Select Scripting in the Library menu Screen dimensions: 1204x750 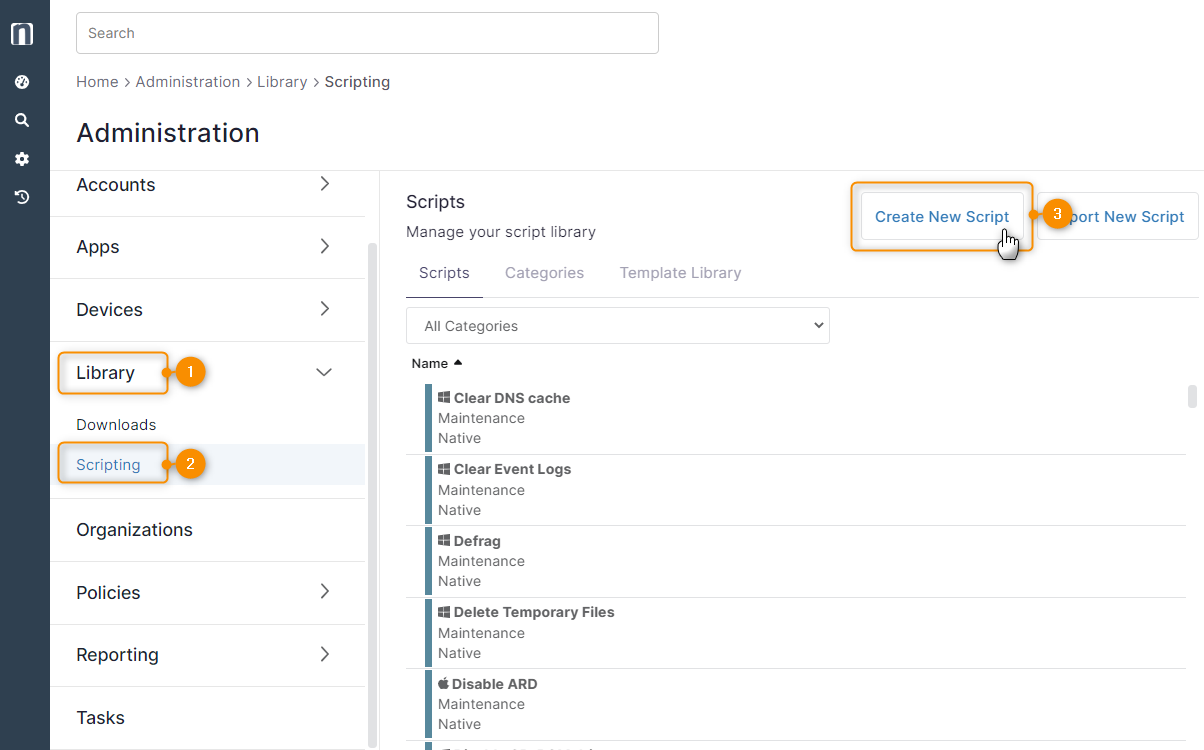[108, 465]
